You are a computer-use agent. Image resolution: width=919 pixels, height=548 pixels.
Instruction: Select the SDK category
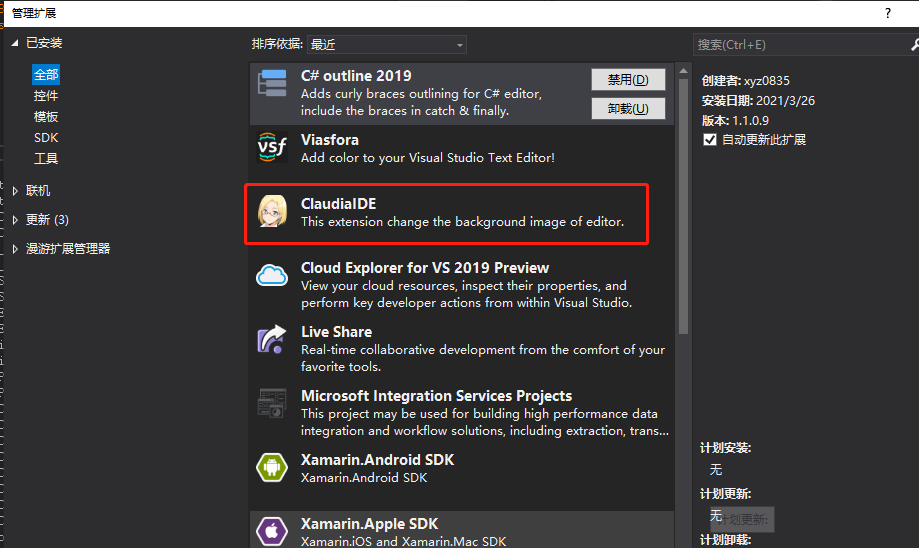pyautogui.click(x=46, y=138)
